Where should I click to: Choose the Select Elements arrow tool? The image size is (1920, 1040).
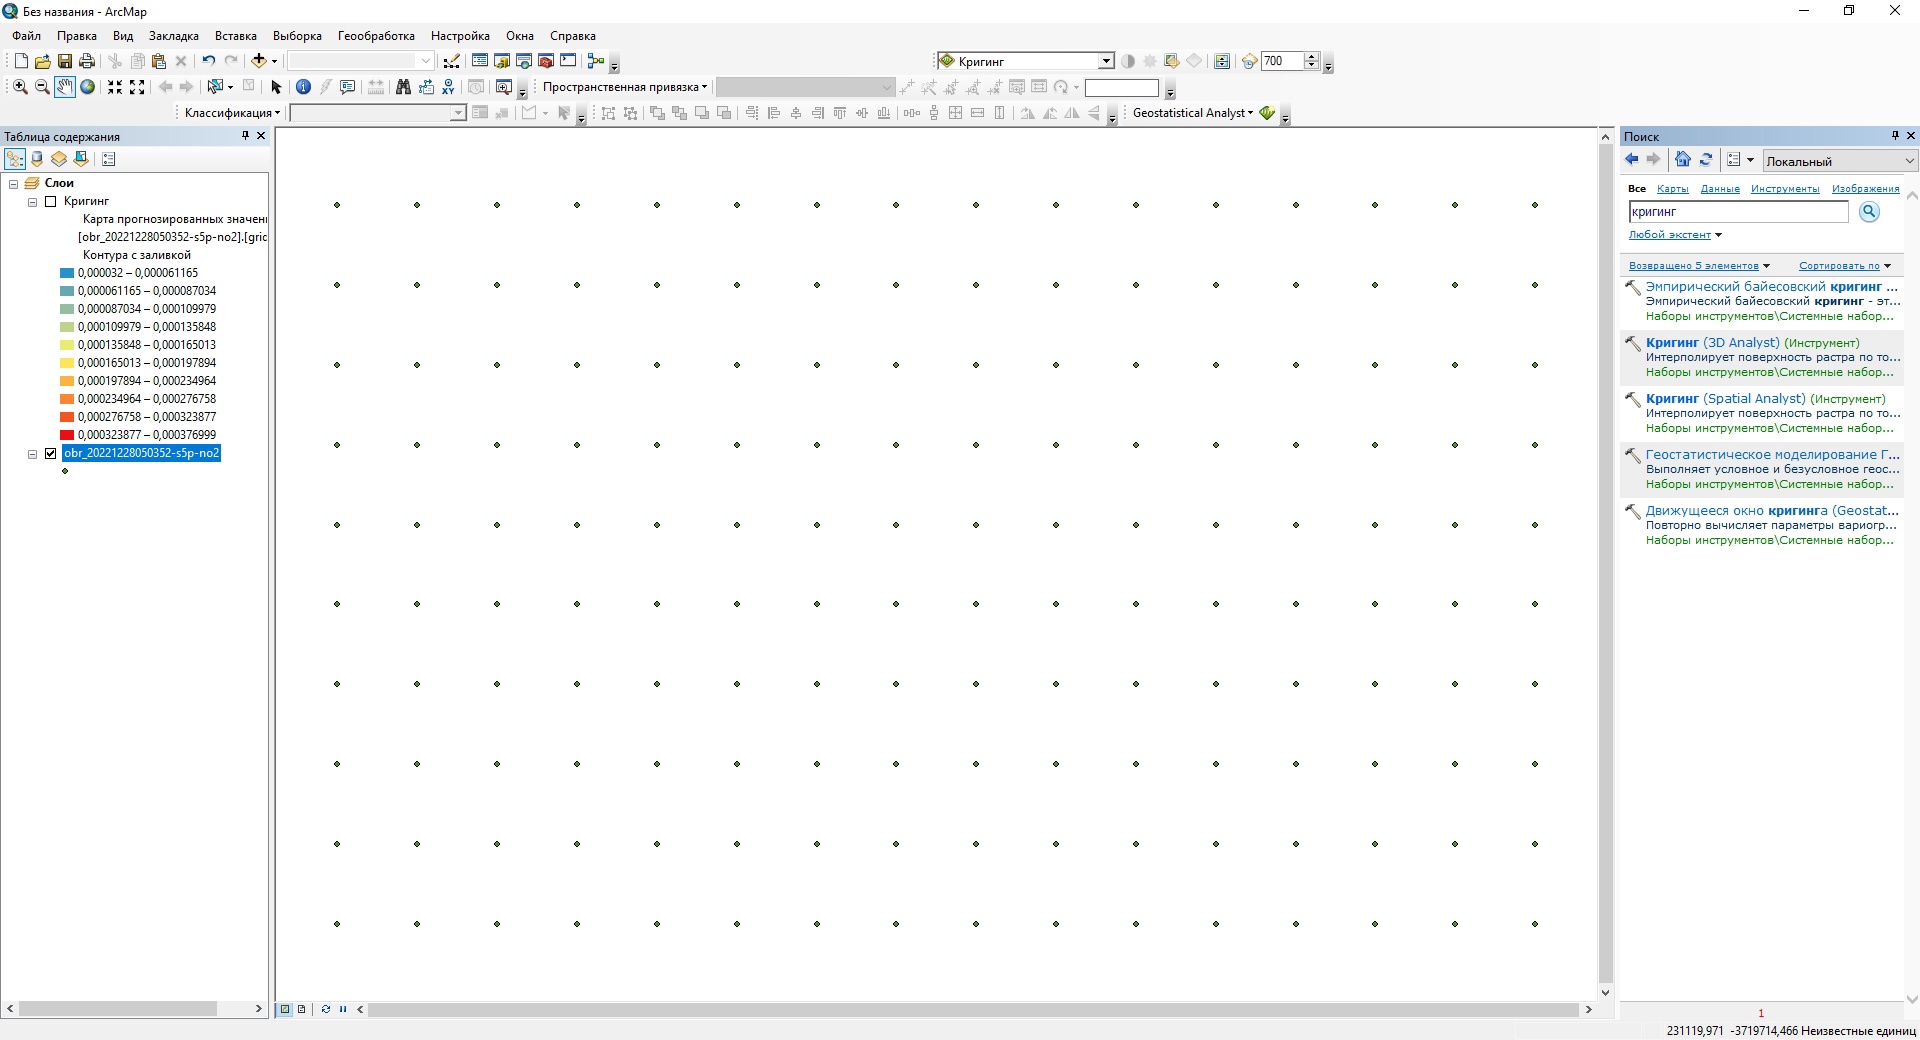277,87
